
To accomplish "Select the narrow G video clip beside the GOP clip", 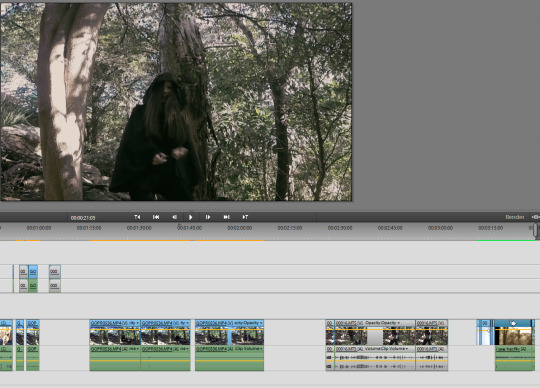I will point(20,332).
